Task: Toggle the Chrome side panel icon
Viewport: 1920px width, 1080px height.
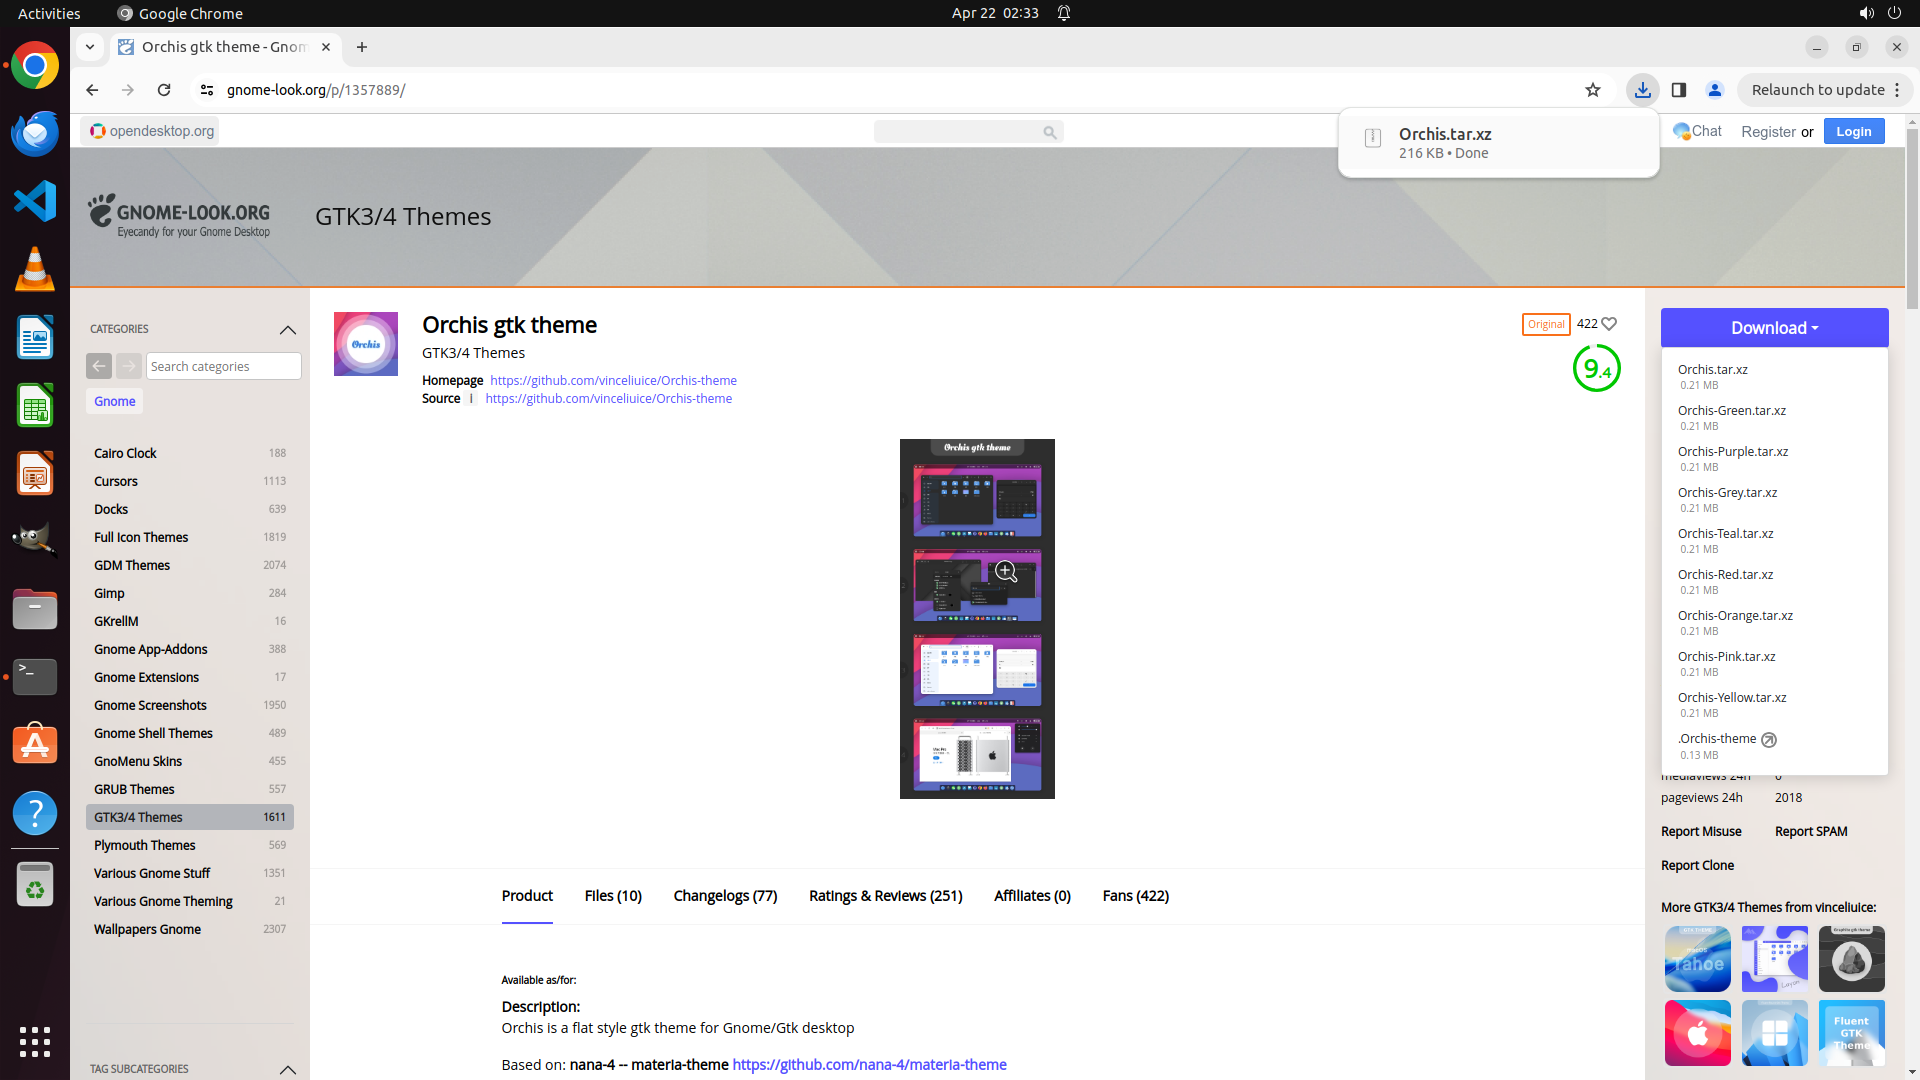Action: point(1679,90)
